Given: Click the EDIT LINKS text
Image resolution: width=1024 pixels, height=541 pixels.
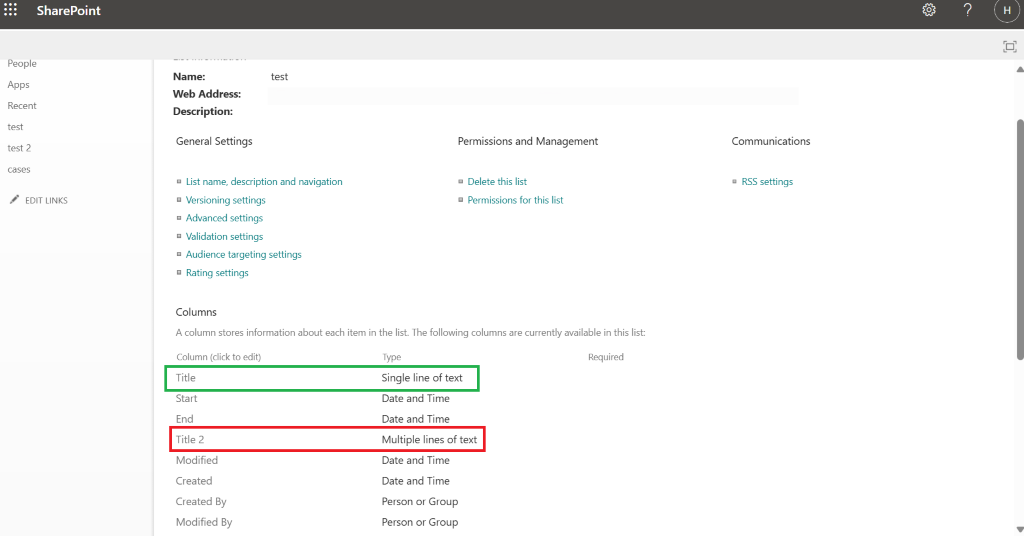Looking at the screenshot, I should (x=46, y=201).
